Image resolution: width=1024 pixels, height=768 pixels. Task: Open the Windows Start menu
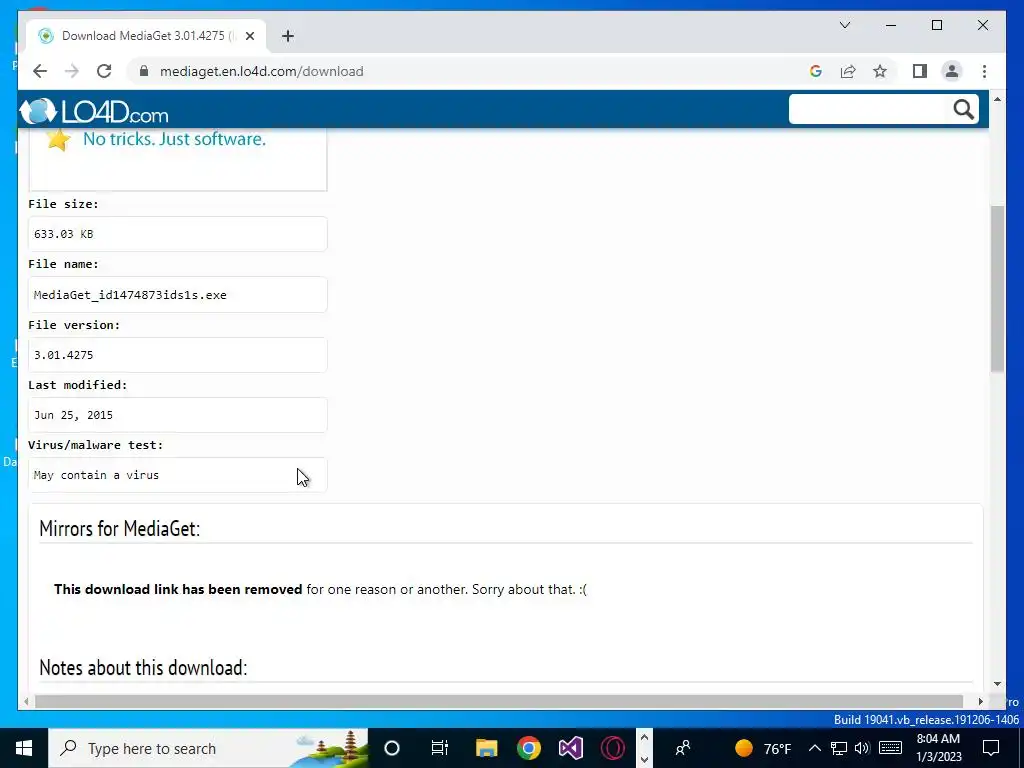pyautogui.click(x=24, y=748)
